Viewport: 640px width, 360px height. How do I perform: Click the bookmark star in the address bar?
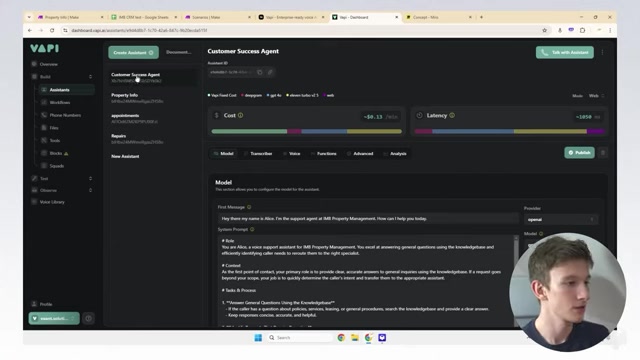pos(544,30)
